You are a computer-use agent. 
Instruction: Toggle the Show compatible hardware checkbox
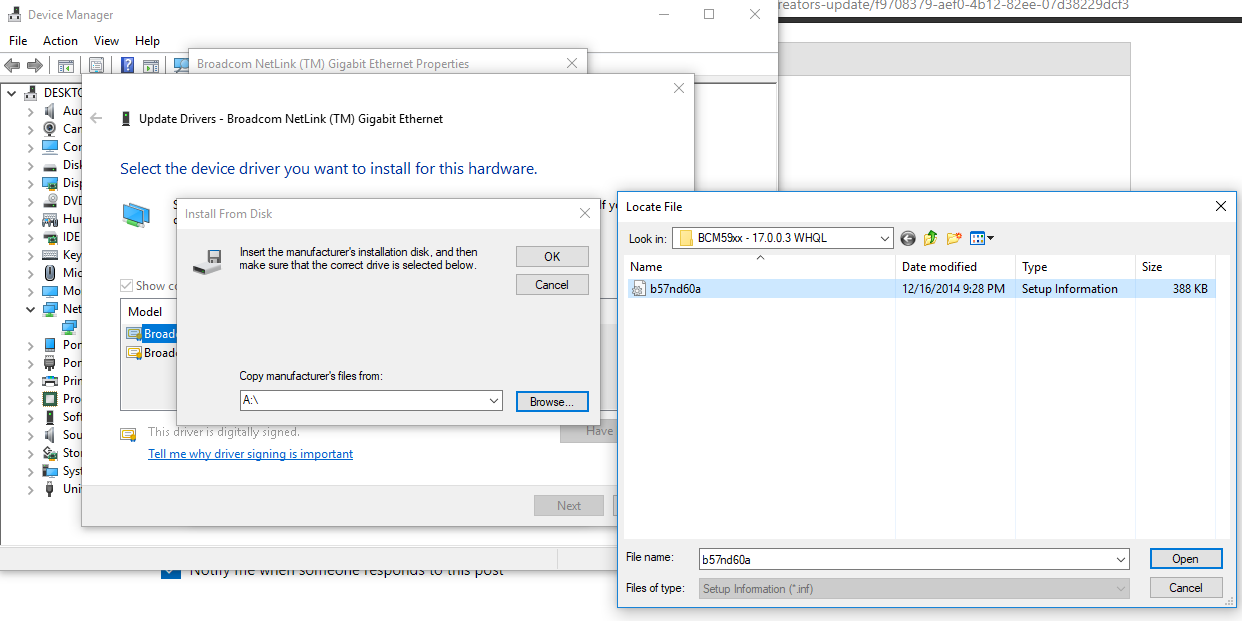(x=127, y=286)
